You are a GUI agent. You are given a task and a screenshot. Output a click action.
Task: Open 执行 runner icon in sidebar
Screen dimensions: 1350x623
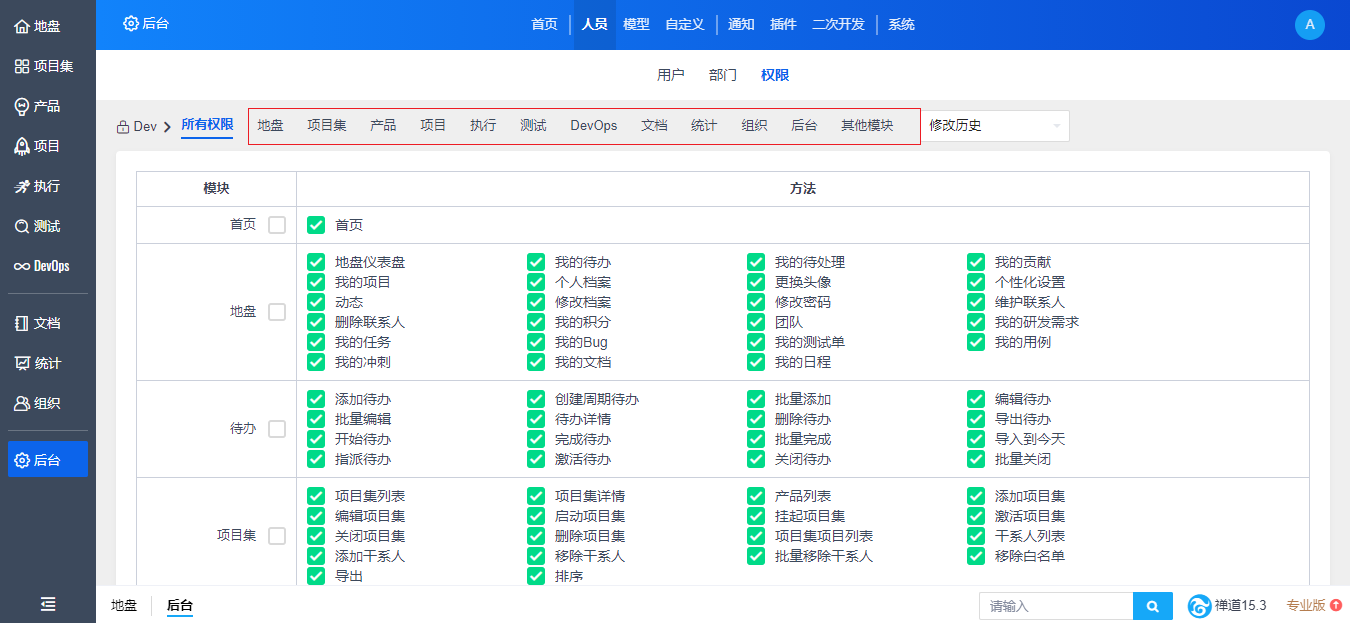(x=22, y=186)
